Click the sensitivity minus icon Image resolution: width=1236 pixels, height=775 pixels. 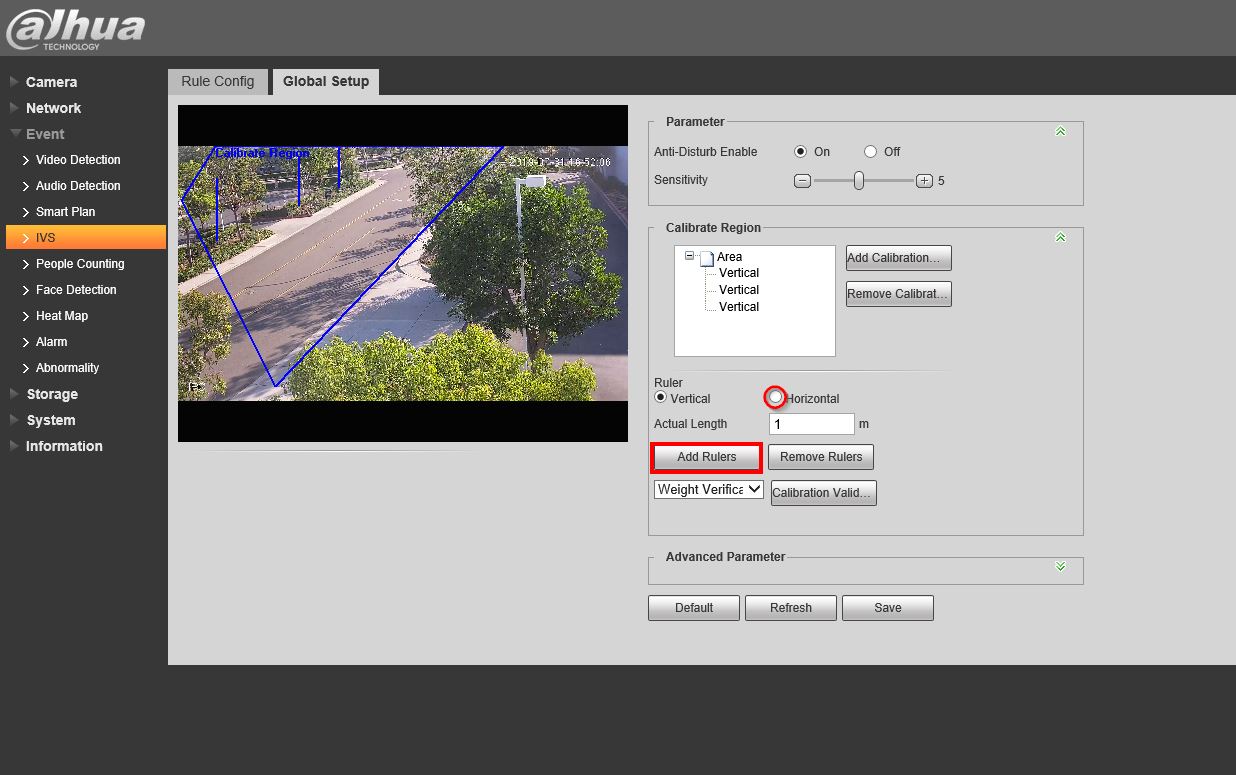802,181
